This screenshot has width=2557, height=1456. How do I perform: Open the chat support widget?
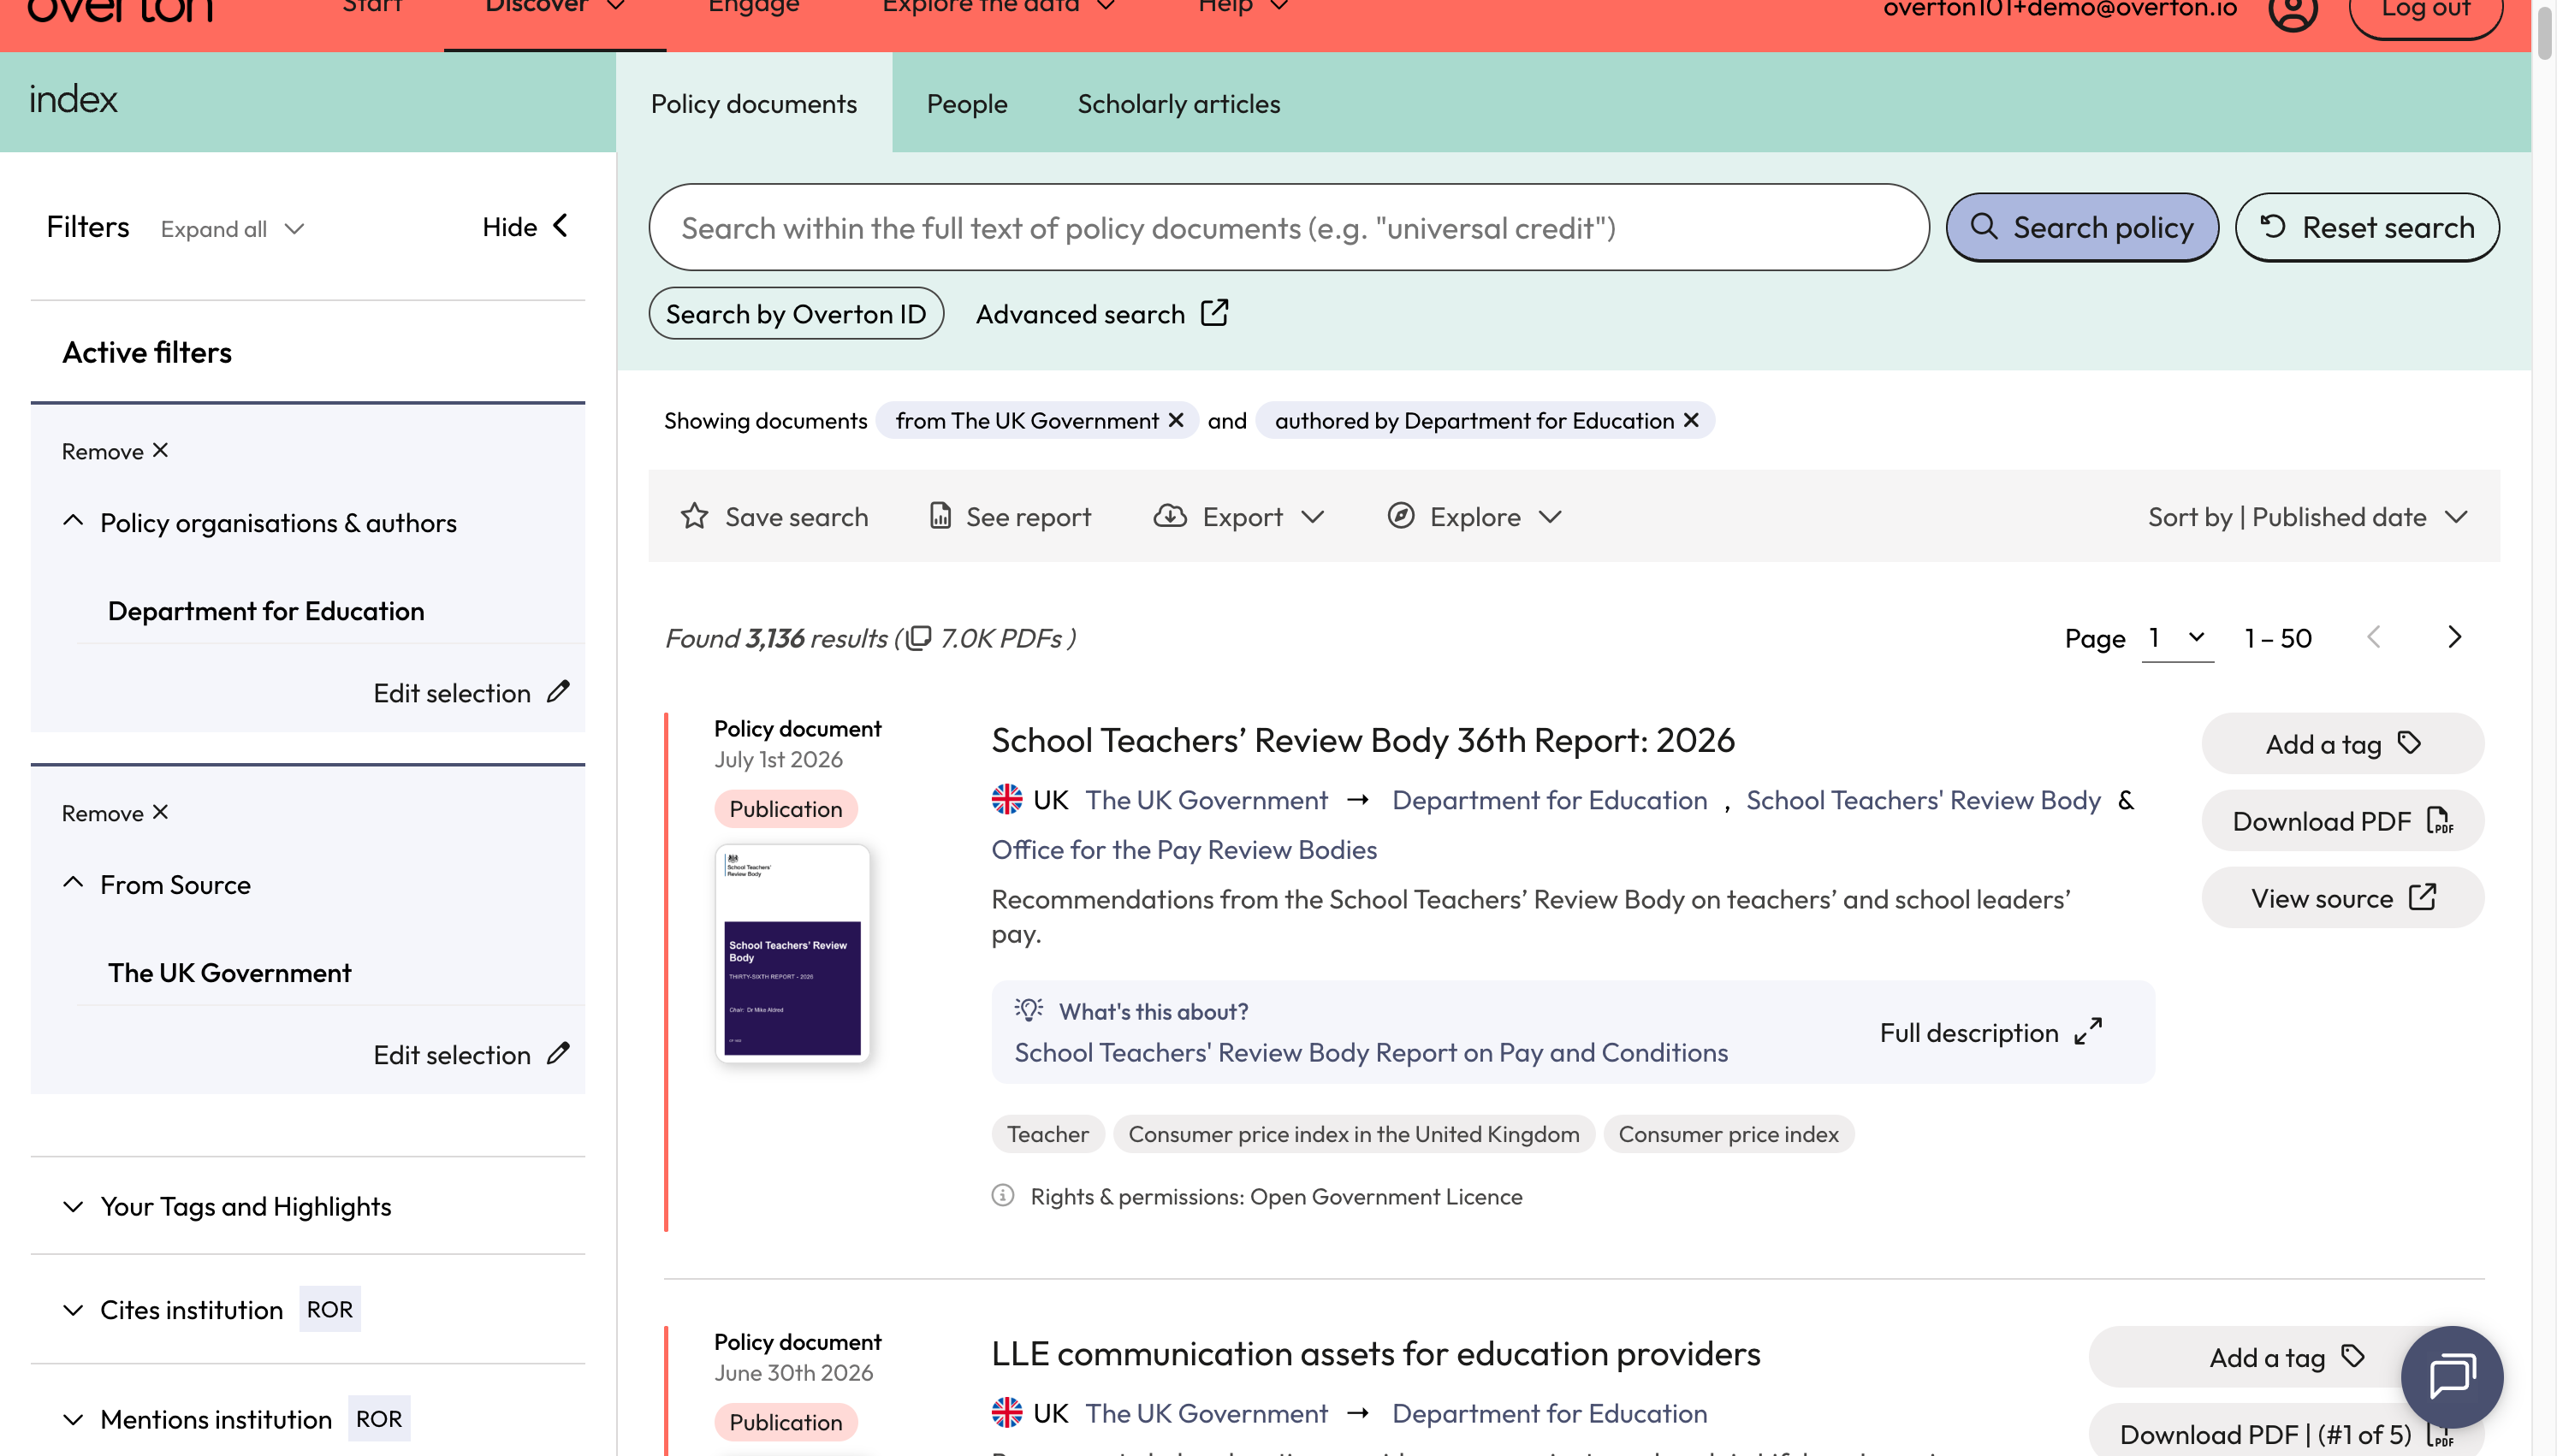tap(2451, 1376)
